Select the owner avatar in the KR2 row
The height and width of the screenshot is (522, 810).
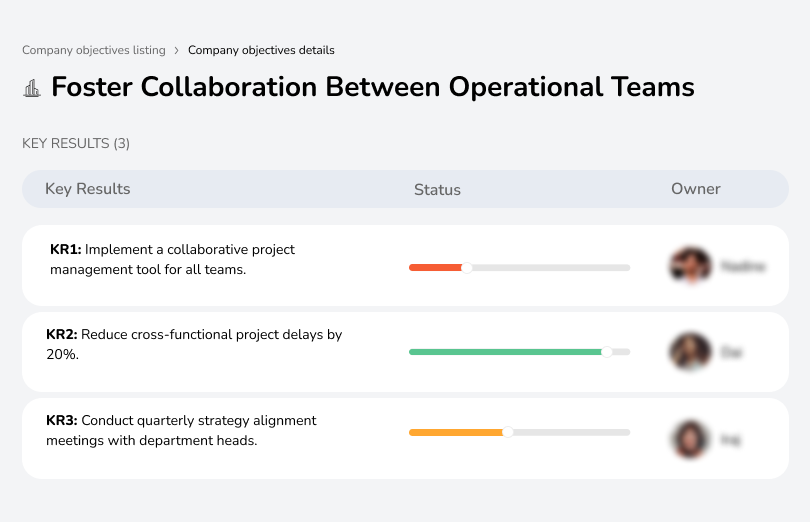689,352
